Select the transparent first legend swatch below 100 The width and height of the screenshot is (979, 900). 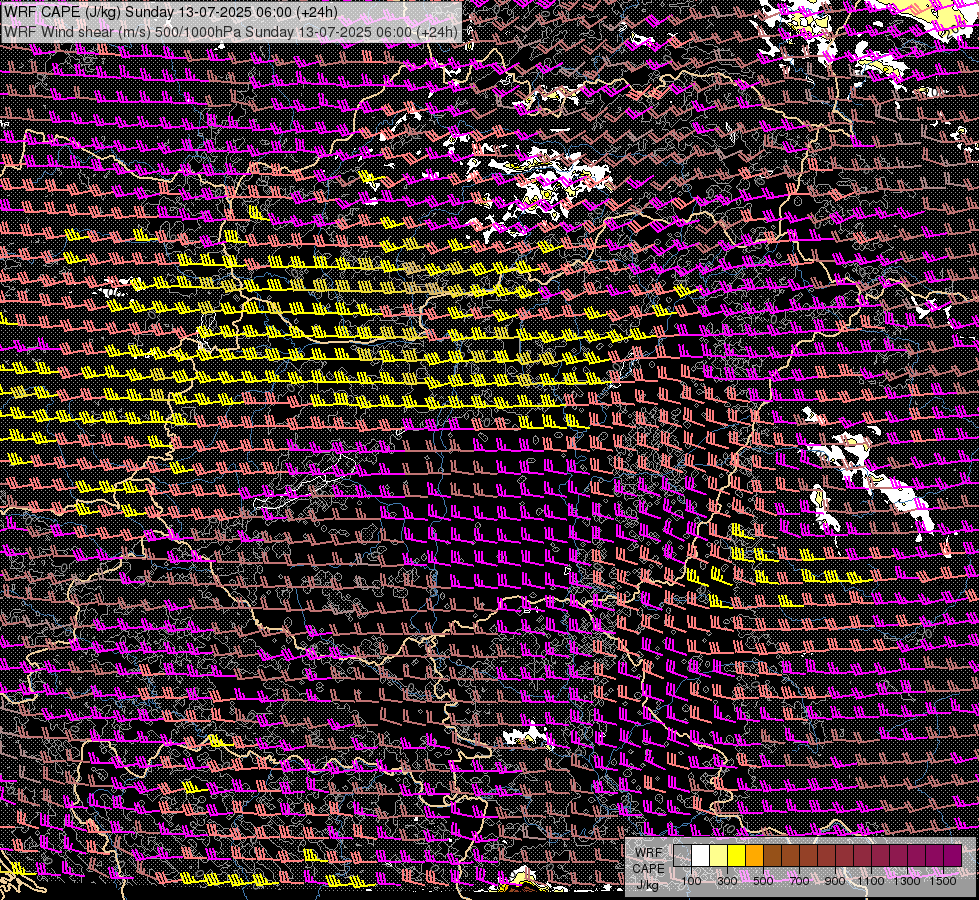(682, 855)
